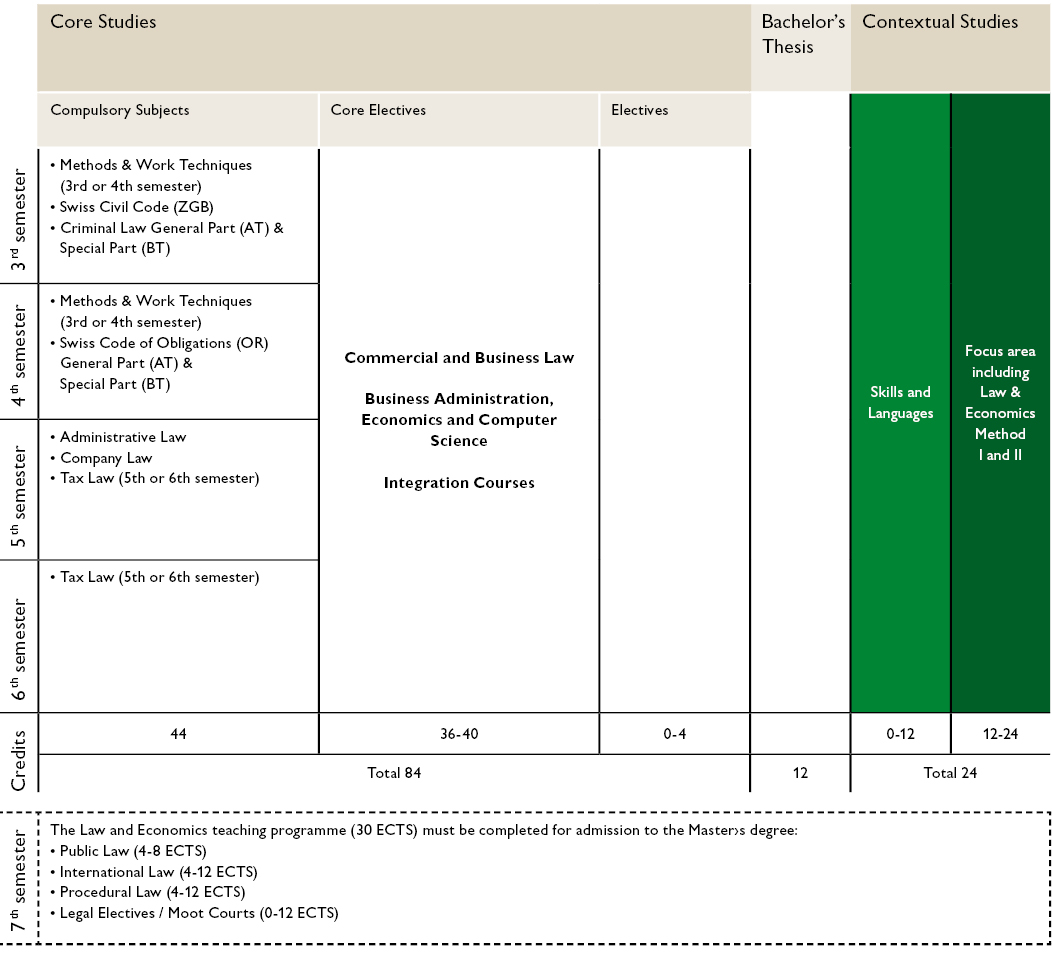
Task: Select Criminal Law General Part entry
Action: click(x=171, y=228)
